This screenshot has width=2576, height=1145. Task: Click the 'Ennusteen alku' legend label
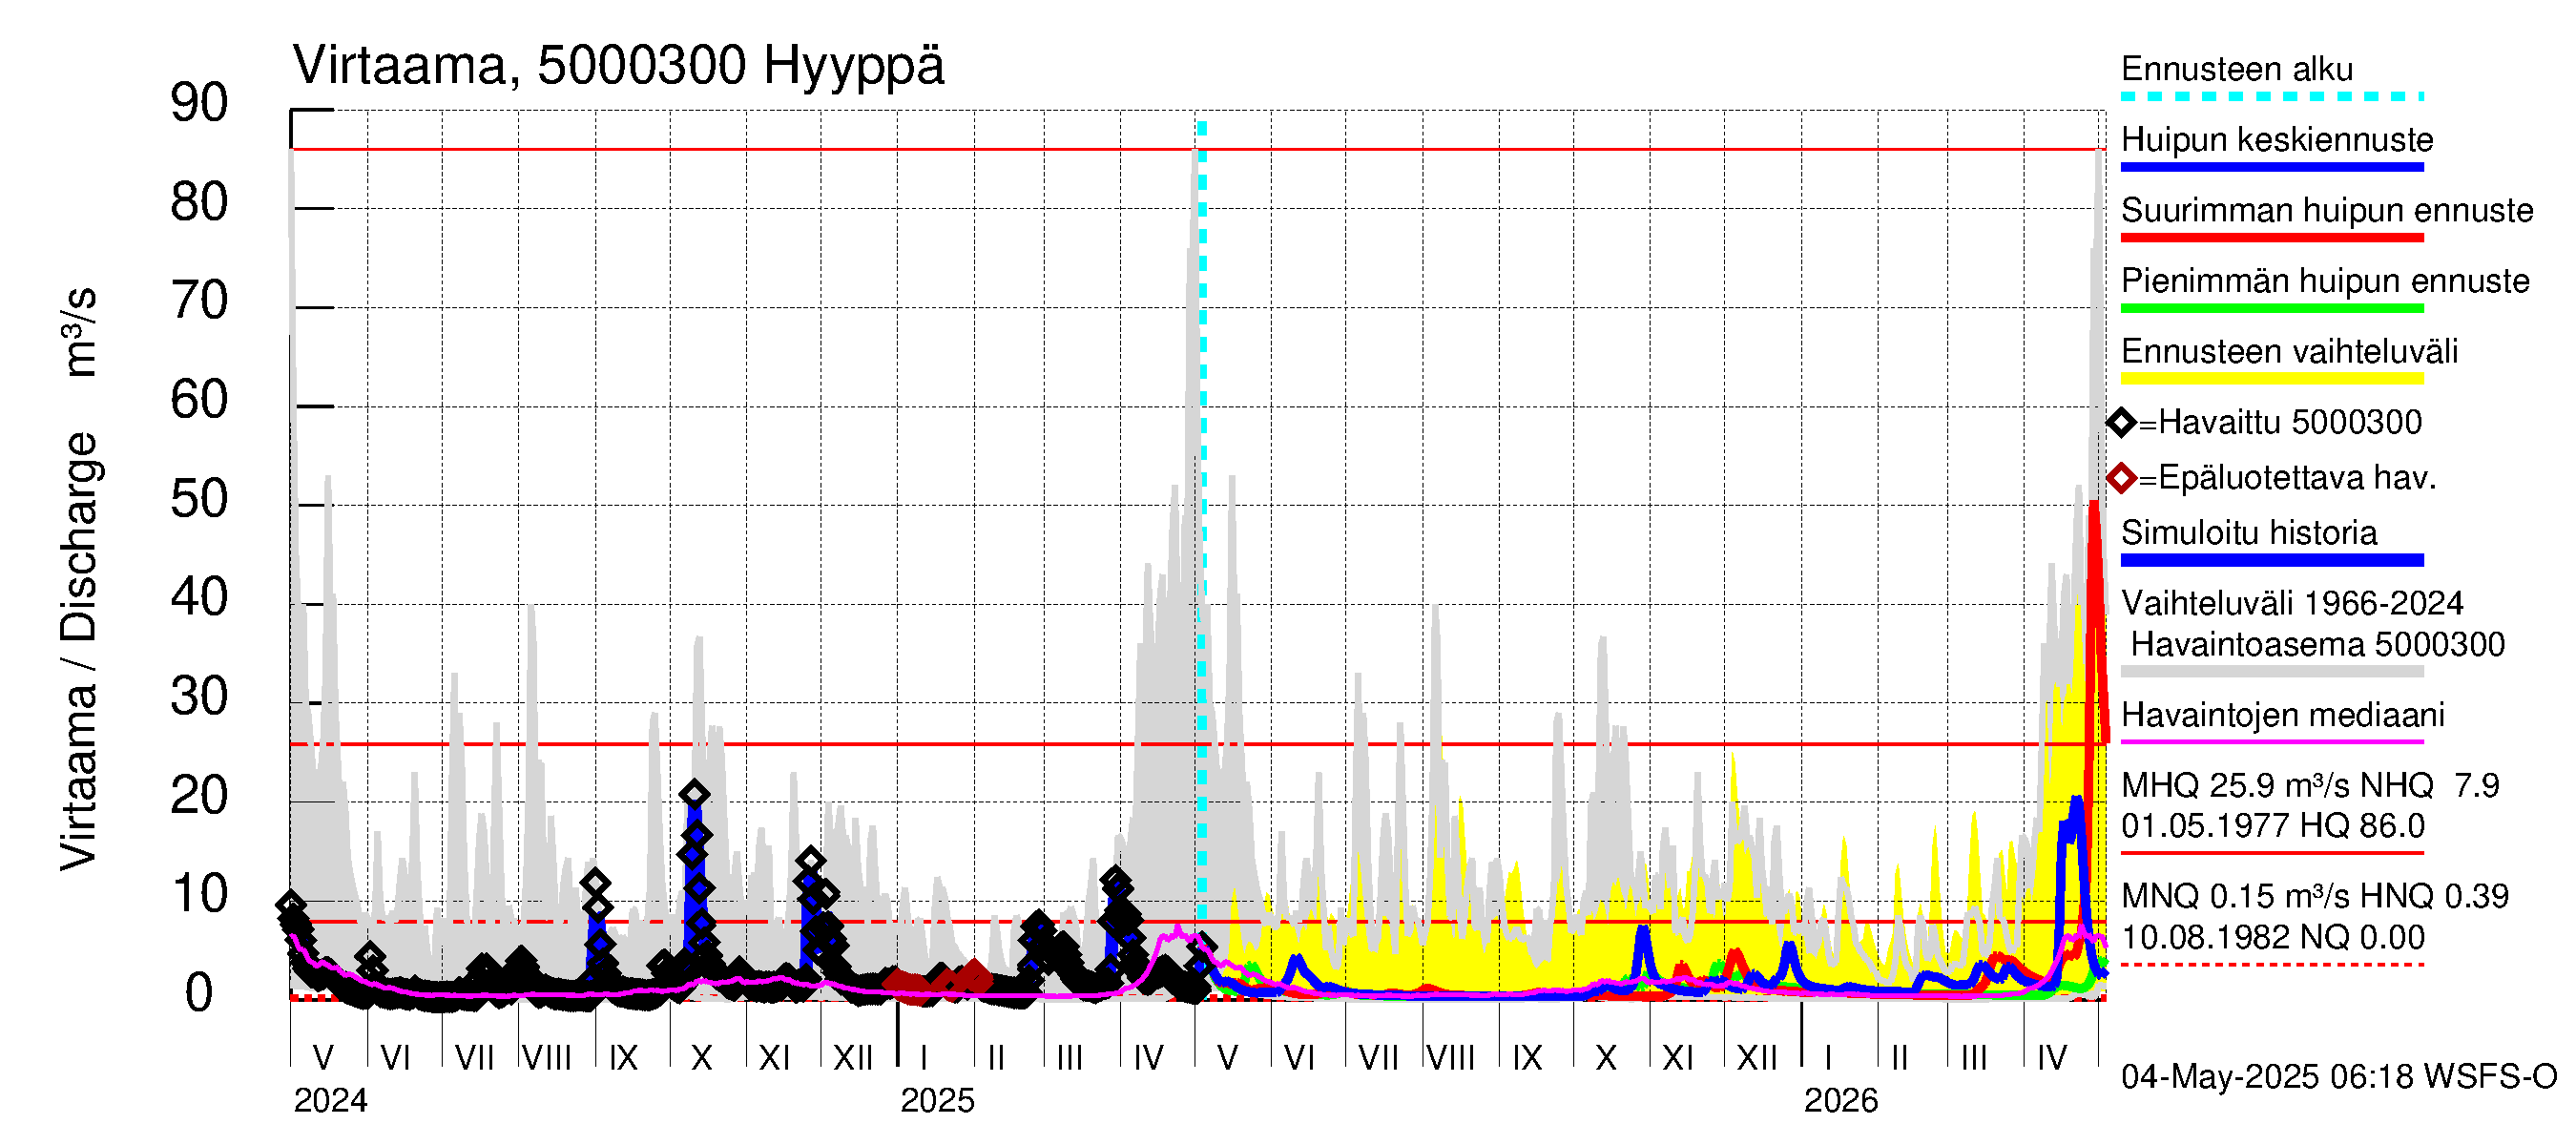tap(2237, 69)
